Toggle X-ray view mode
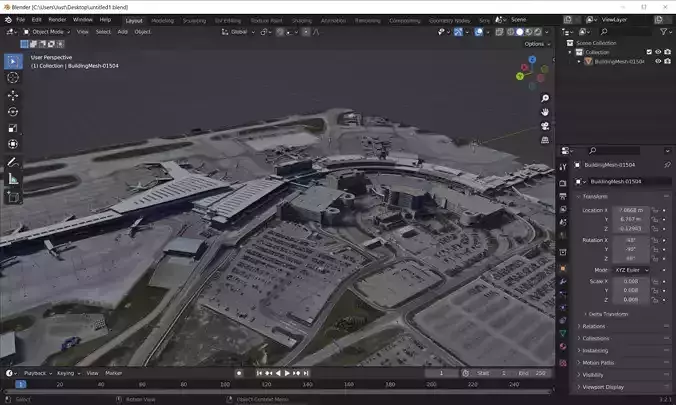676x405 pixels. [499, 32]
